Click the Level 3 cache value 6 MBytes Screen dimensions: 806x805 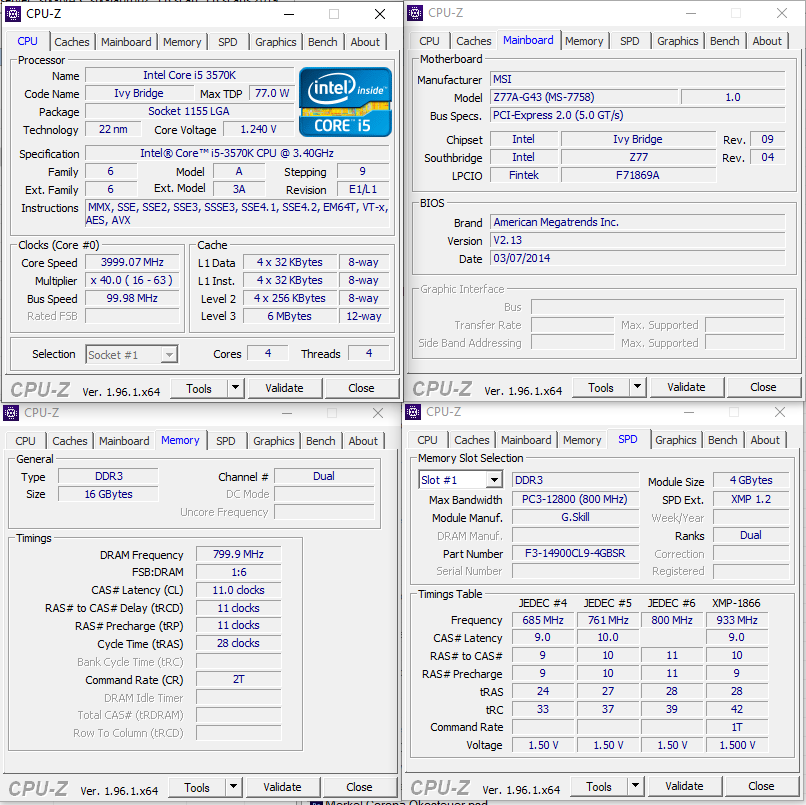[289, 316]
